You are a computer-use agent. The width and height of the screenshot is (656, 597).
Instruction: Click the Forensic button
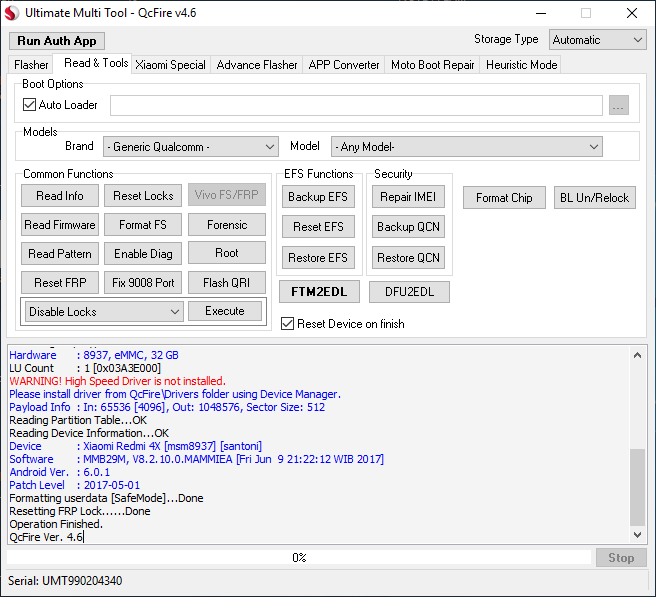(227, 225)
